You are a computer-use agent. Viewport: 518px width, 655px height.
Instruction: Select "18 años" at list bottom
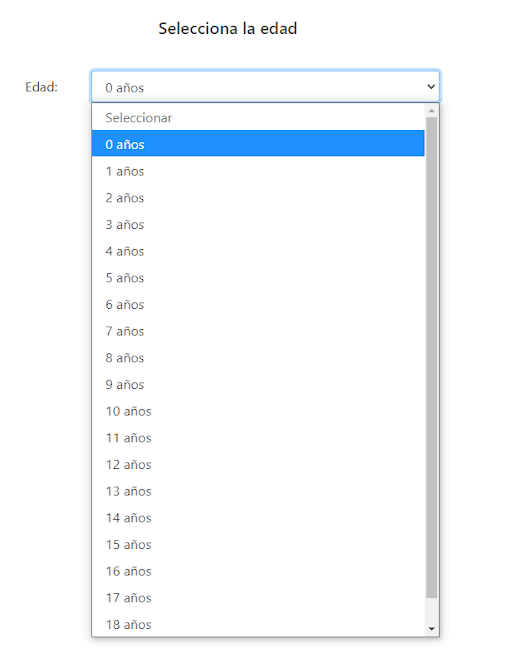point(258,624)
